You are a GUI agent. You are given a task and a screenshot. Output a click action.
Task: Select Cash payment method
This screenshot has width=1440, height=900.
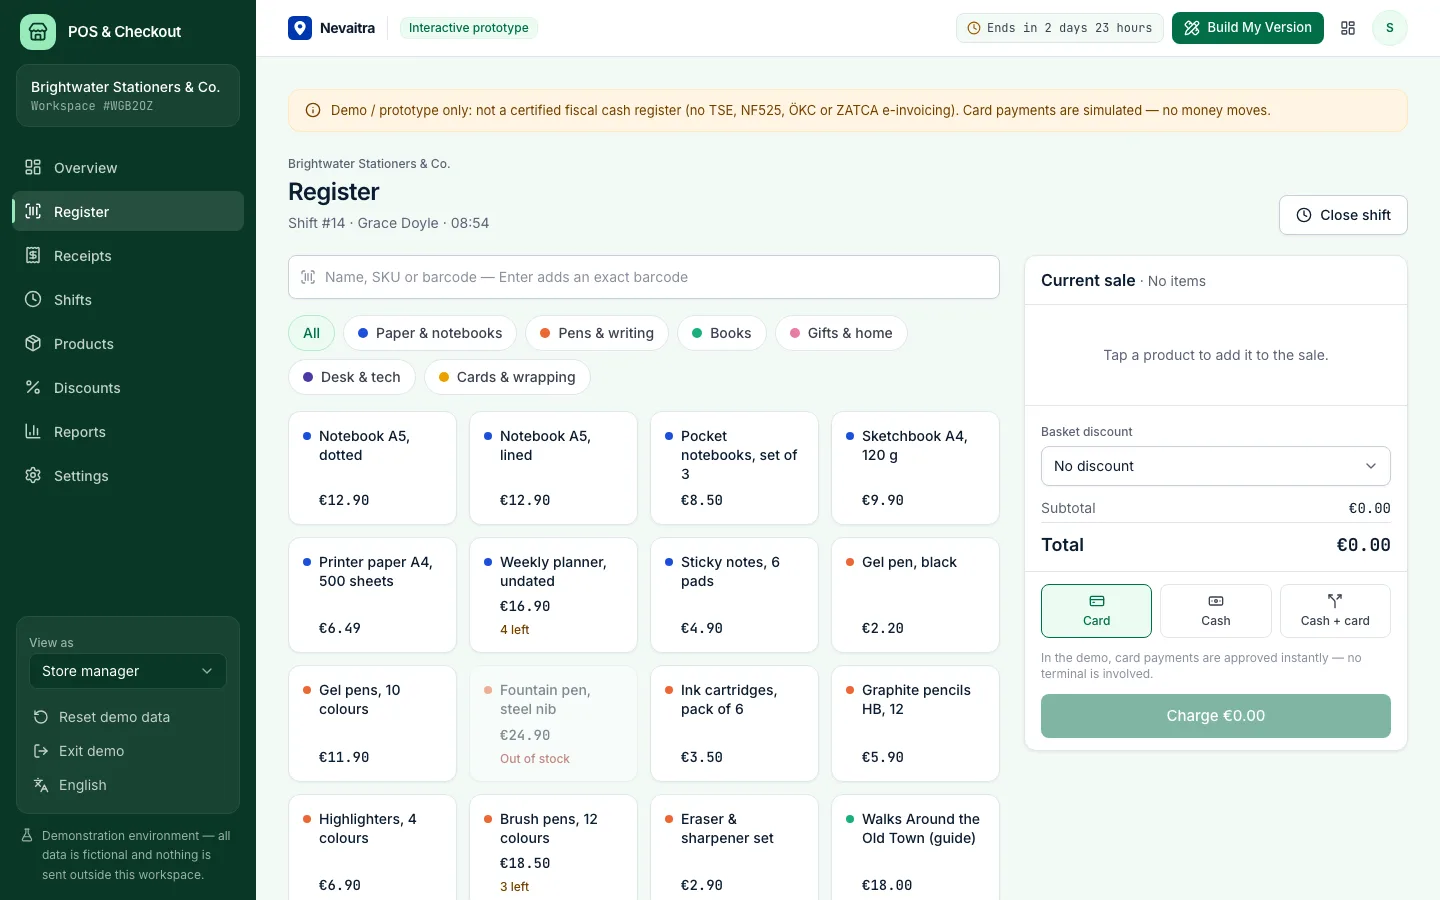[x=1216, y=611]
